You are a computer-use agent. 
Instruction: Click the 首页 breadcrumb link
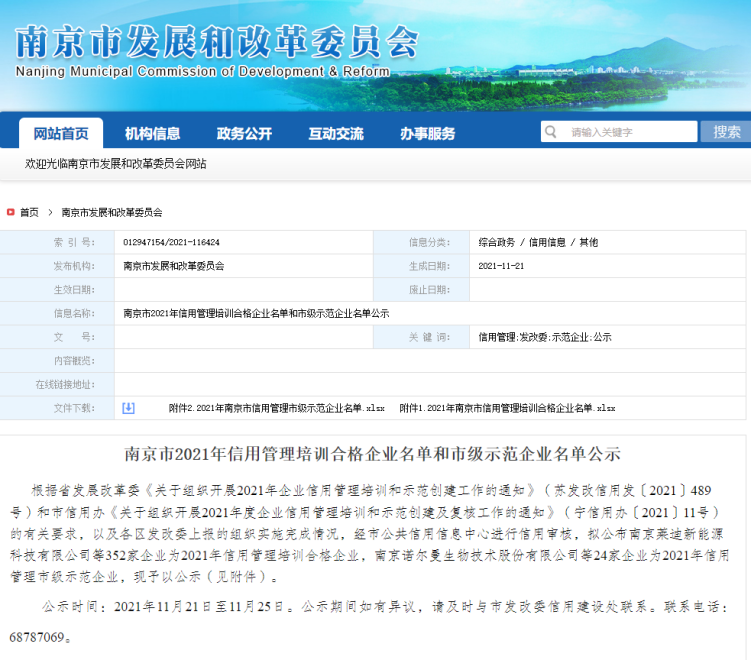[x=29, y=212]
